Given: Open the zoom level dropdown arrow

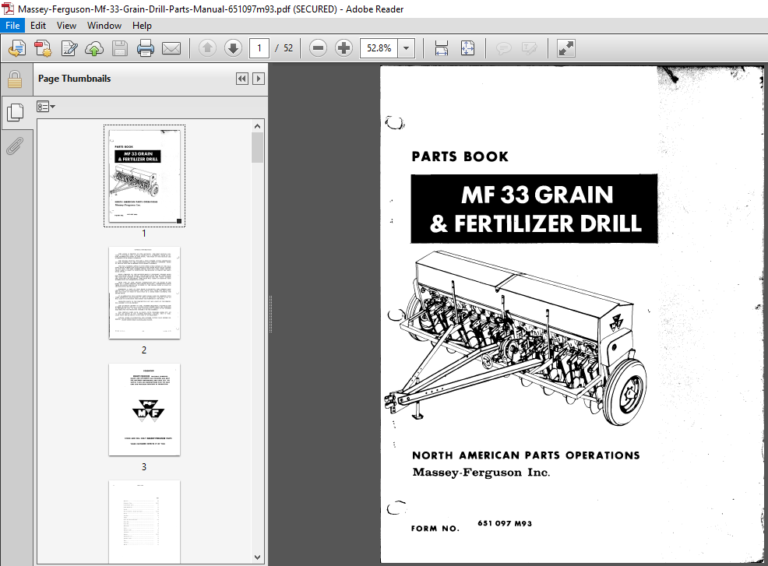Looking at the screenshot, I should pos(406,48).
